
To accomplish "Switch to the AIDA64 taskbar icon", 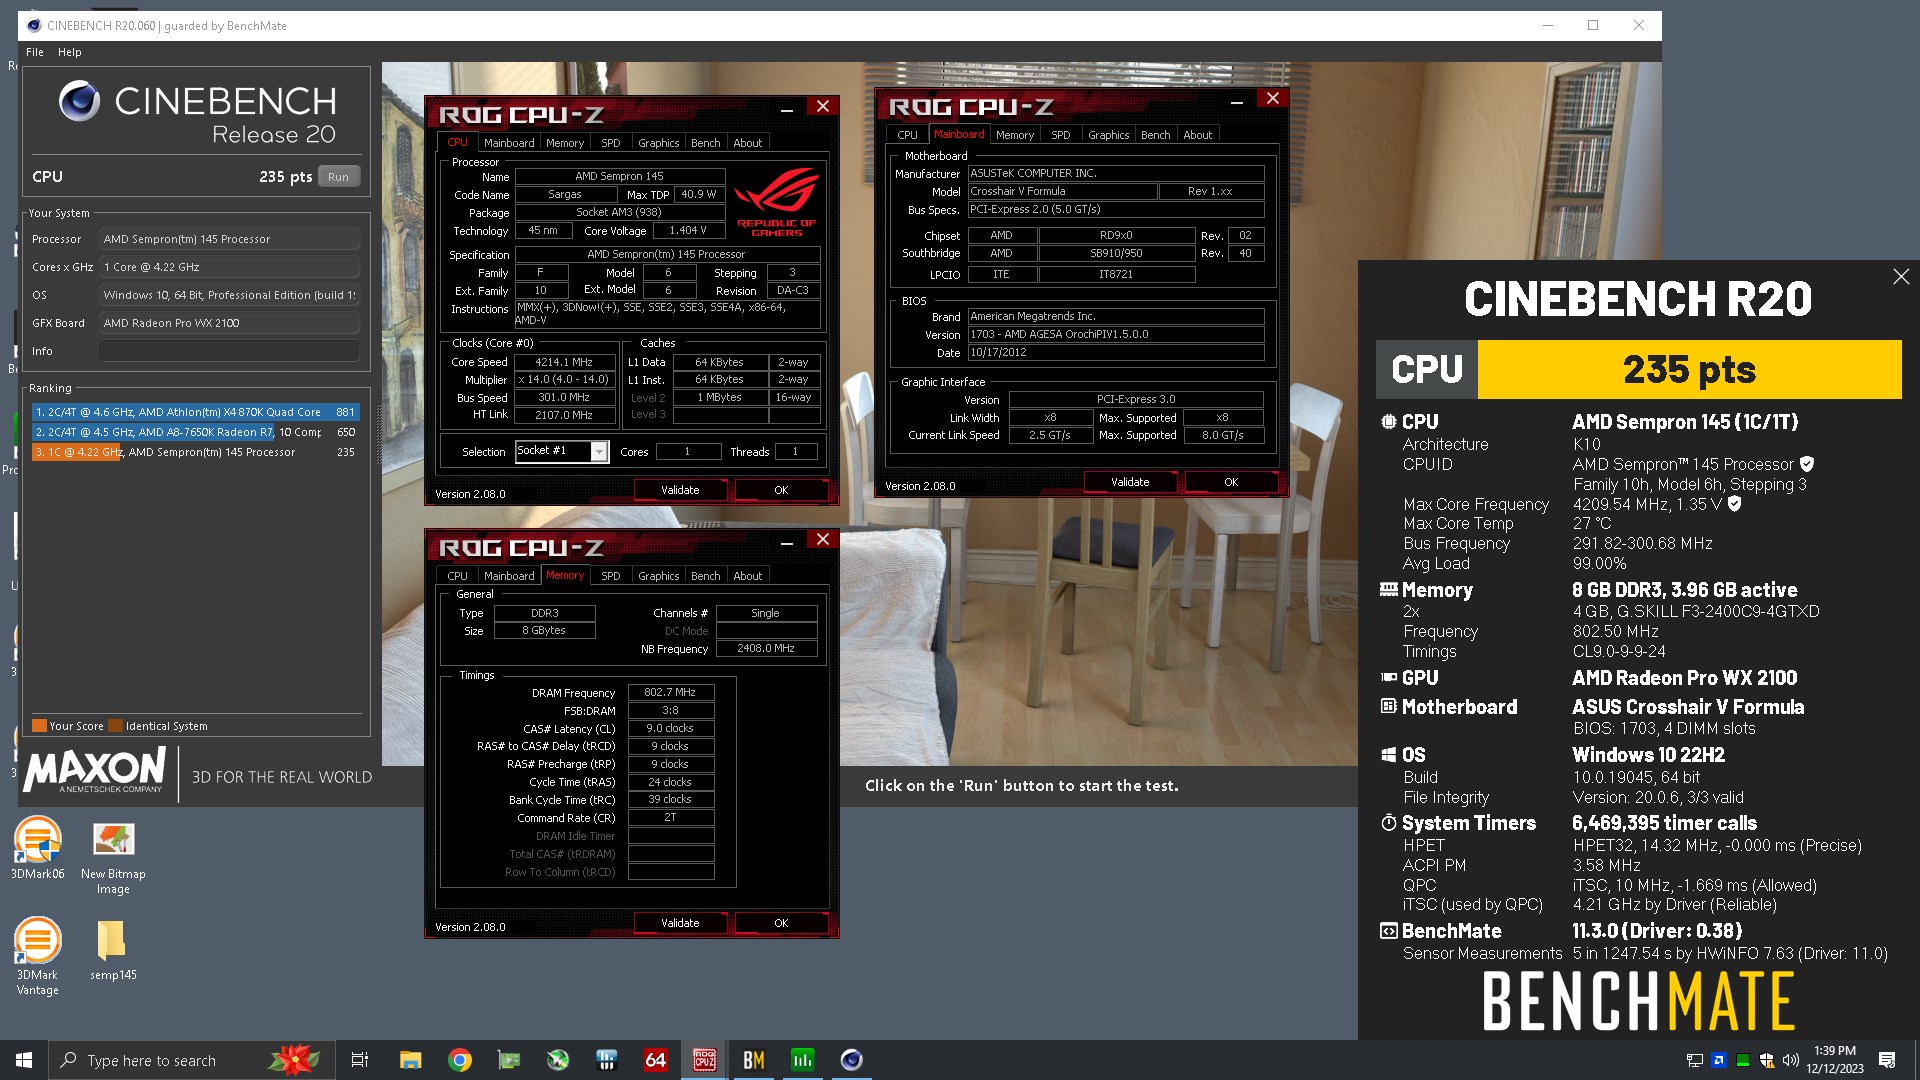I will tap(655, 1060).
